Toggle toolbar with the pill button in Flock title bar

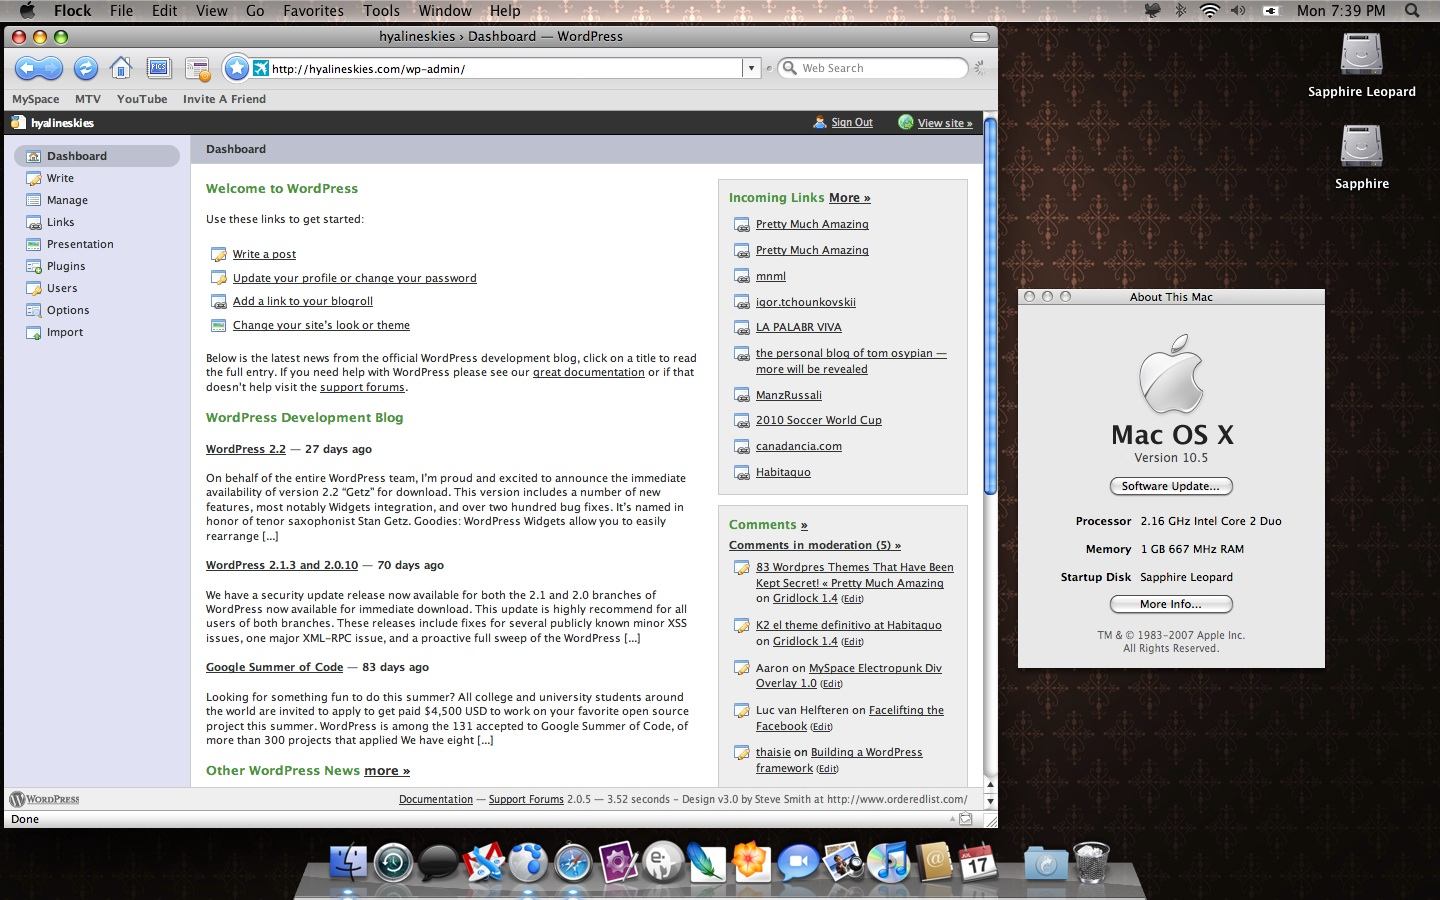point(980,37)
